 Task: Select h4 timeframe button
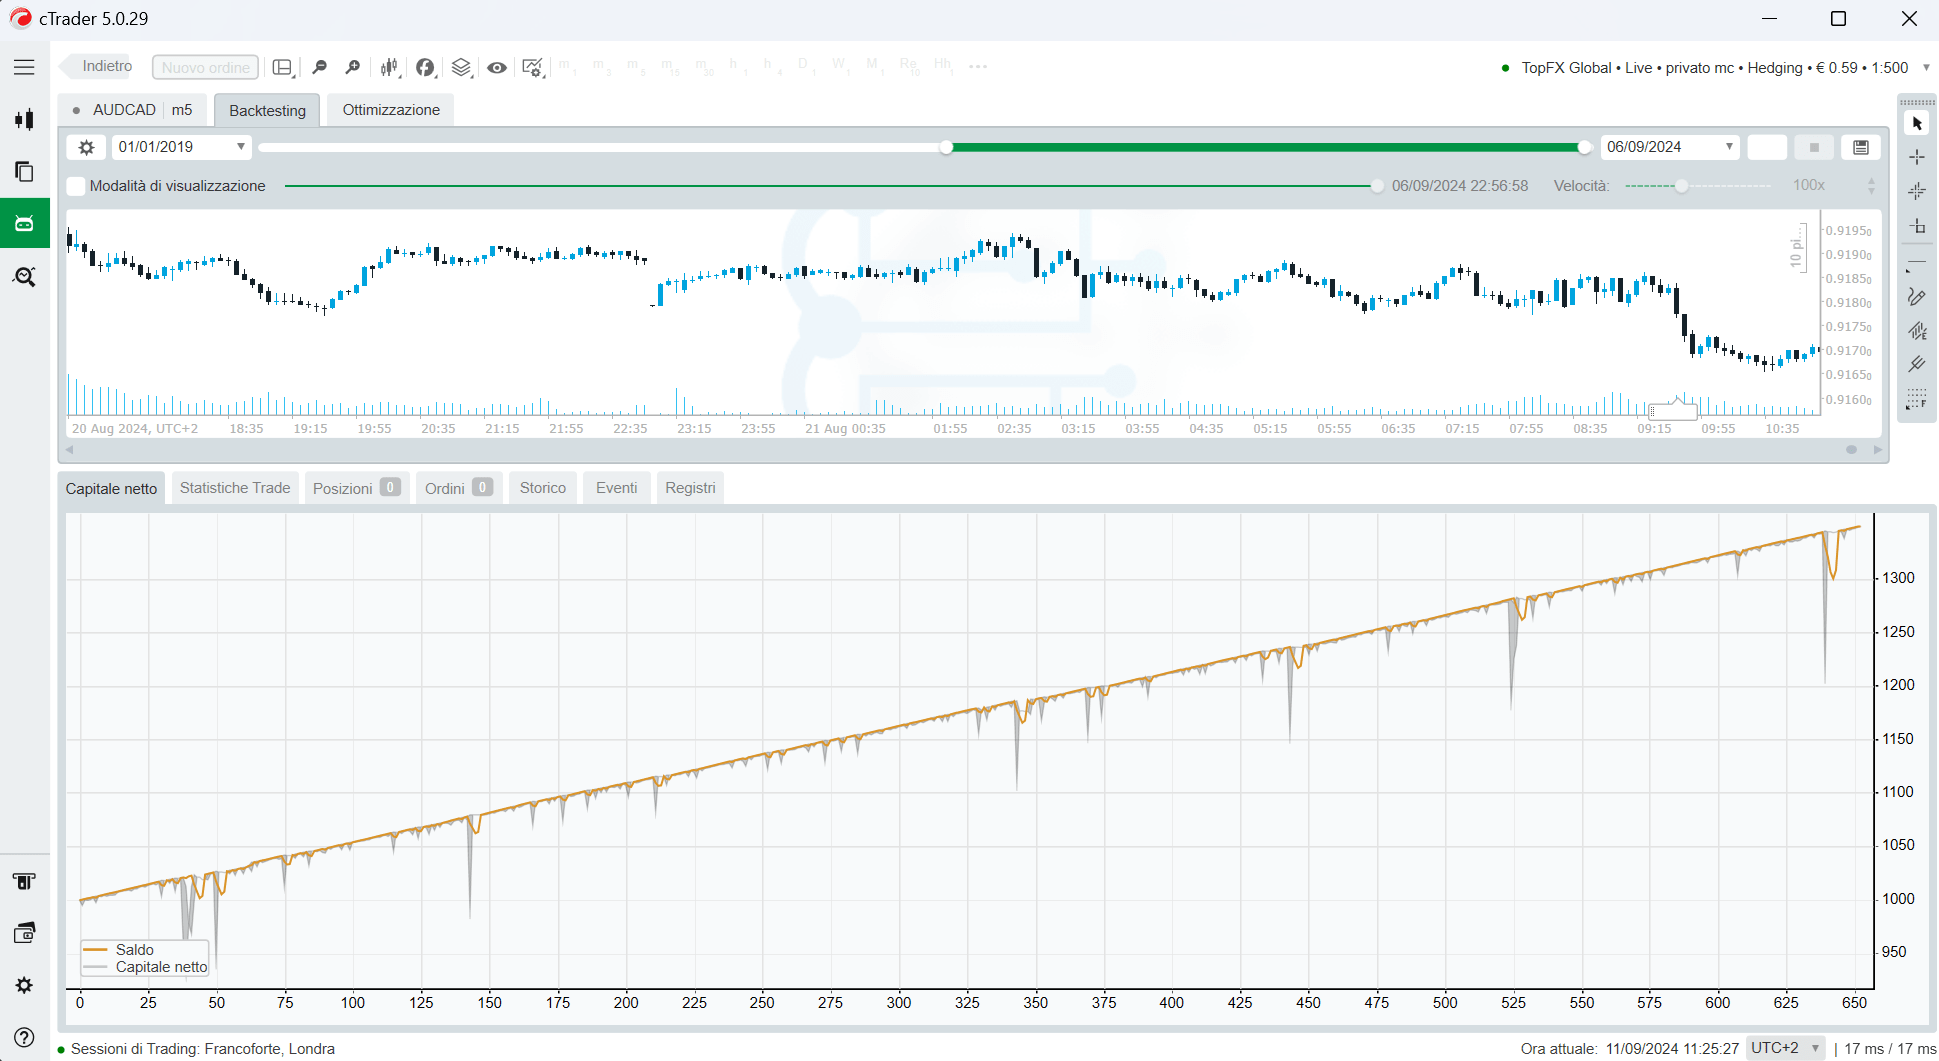[771, 66]
